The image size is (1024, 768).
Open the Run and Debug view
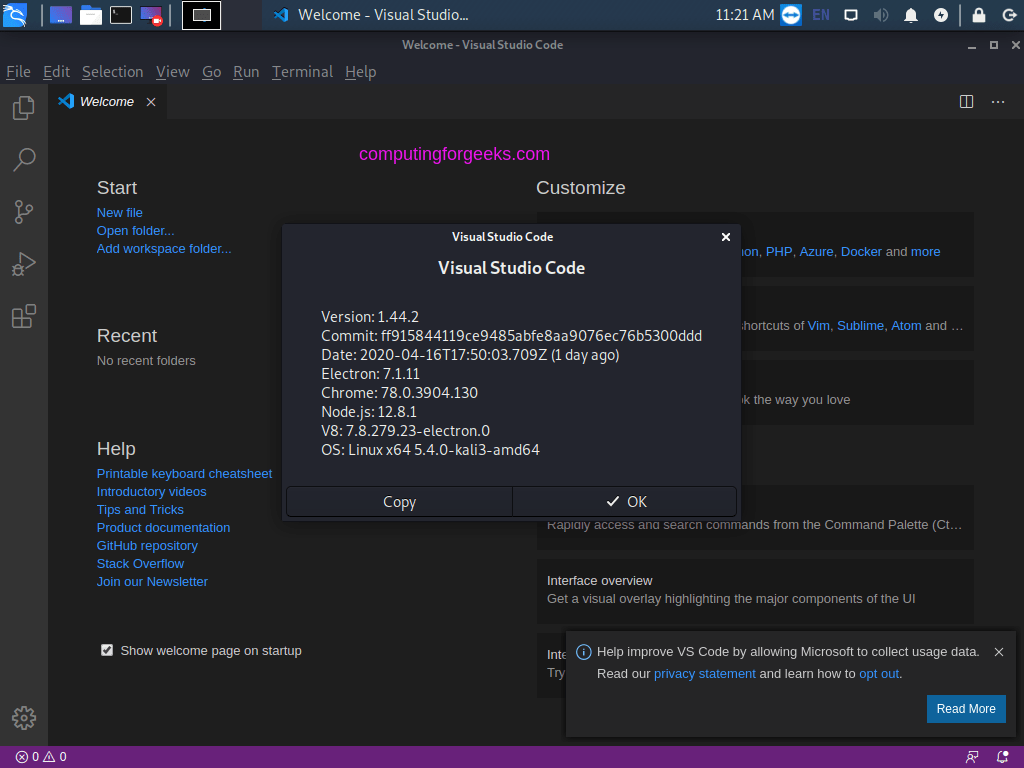[x=23, y=263]
